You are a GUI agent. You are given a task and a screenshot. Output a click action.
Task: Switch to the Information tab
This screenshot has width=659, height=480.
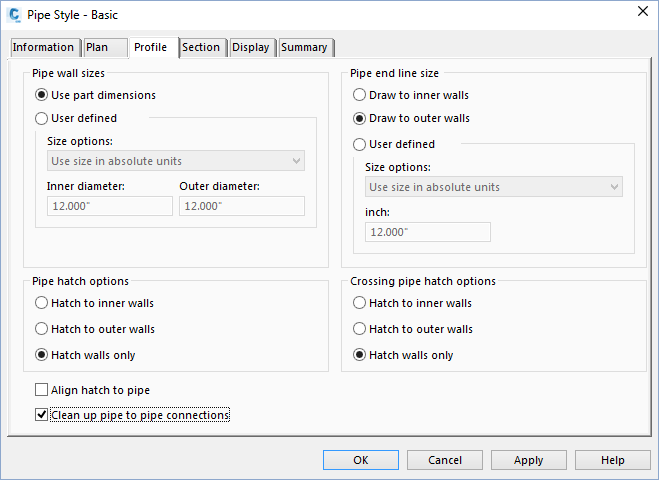43,48
